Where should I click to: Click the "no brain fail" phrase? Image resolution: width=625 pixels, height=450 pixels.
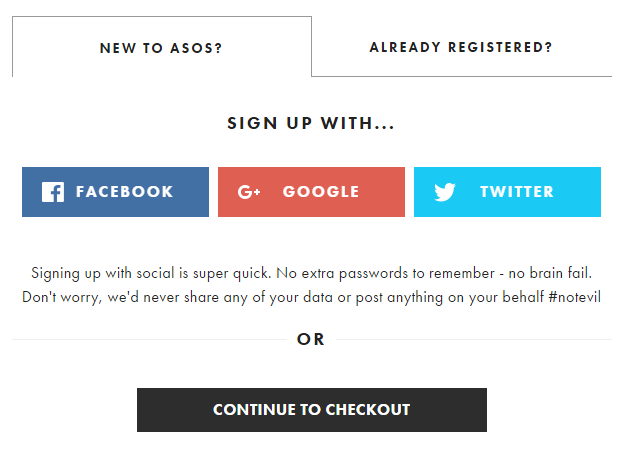[x=550, y=273]
